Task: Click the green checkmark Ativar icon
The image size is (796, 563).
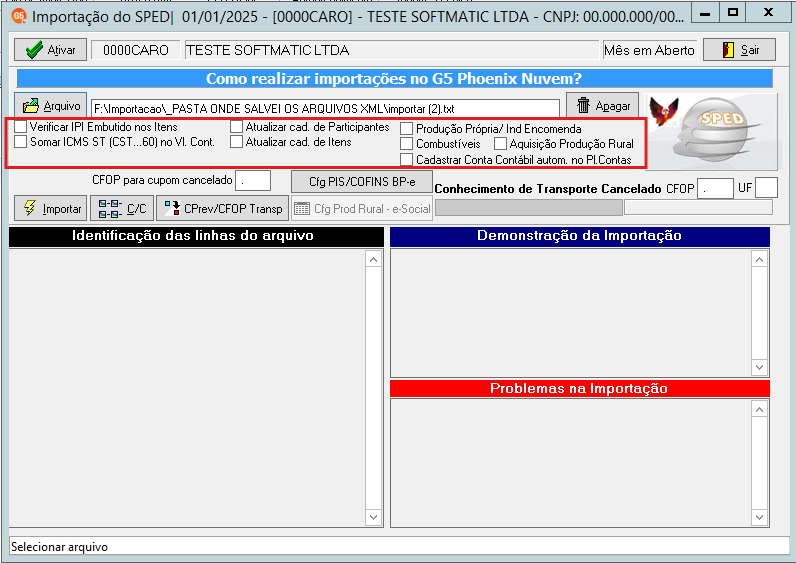Action: tap(34, 50)
